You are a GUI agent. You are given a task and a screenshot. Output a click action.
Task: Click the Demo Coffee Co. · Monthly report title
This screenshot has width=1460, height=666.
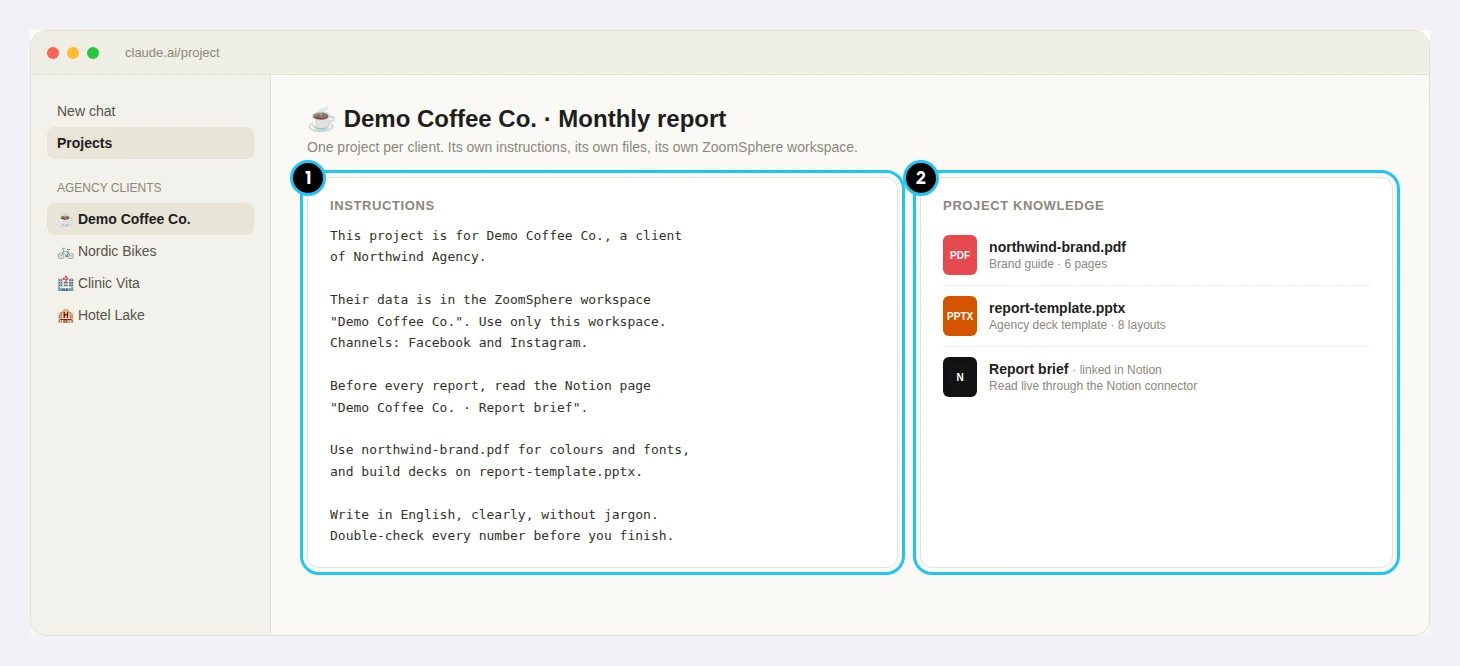click(535, 119)
